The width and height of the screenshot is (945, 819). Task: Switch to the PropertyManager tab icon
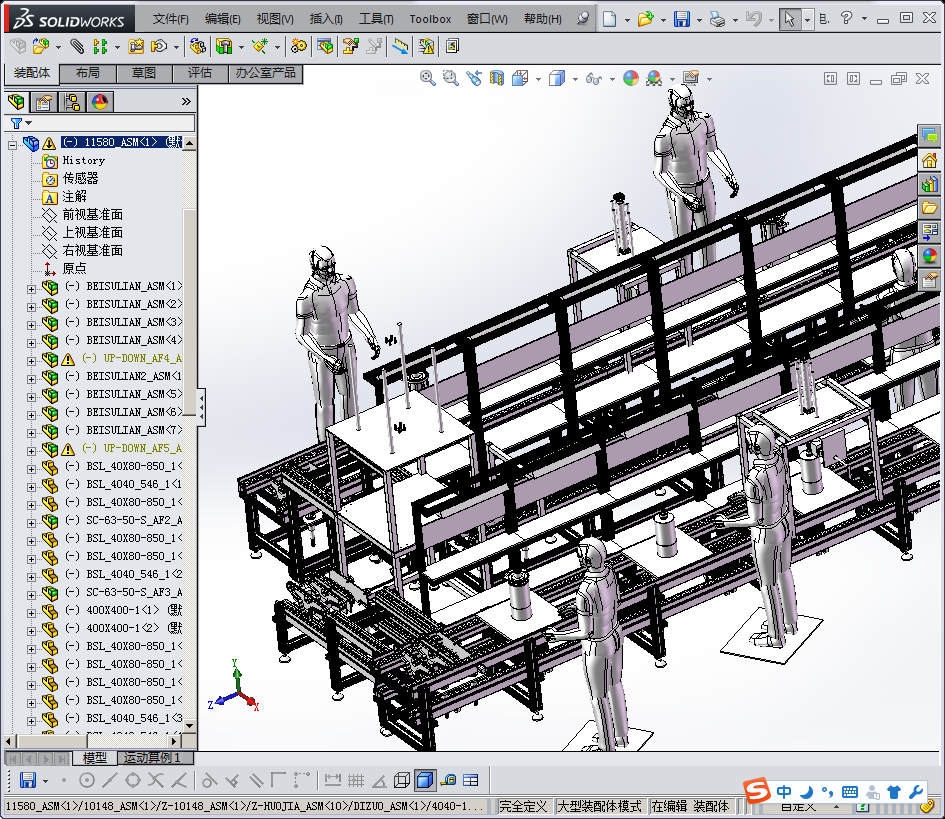point(44,101)
